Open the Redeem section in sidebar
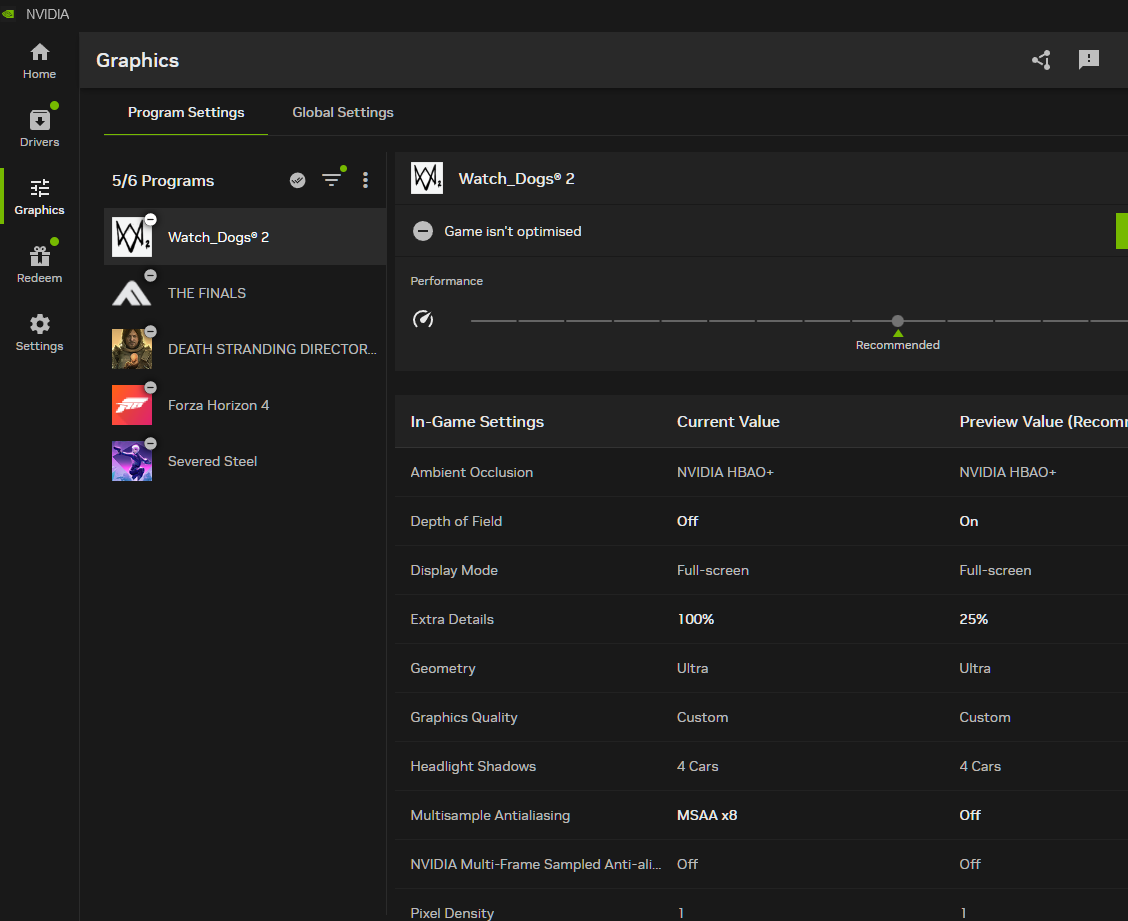This screenshot has width=1128, height=921. 39,265
